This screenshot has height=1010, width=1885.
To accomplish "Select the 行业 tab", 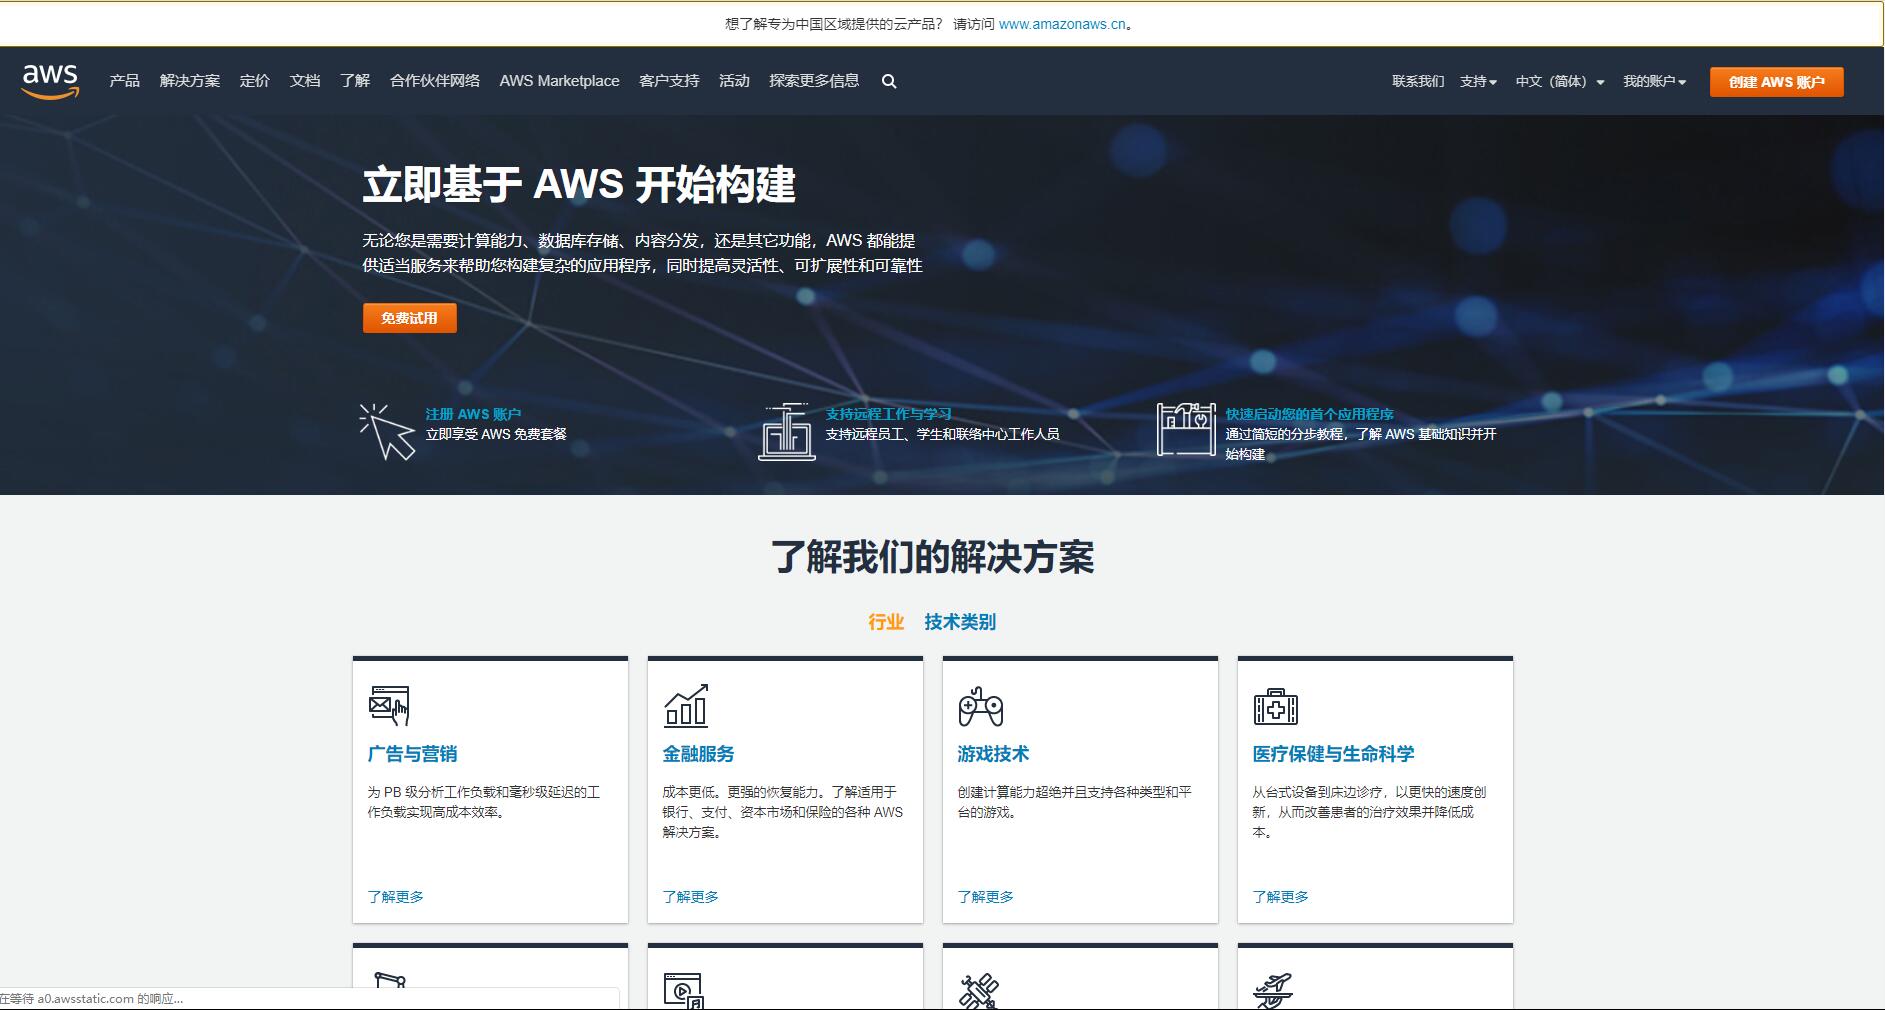I will point(886,622).
